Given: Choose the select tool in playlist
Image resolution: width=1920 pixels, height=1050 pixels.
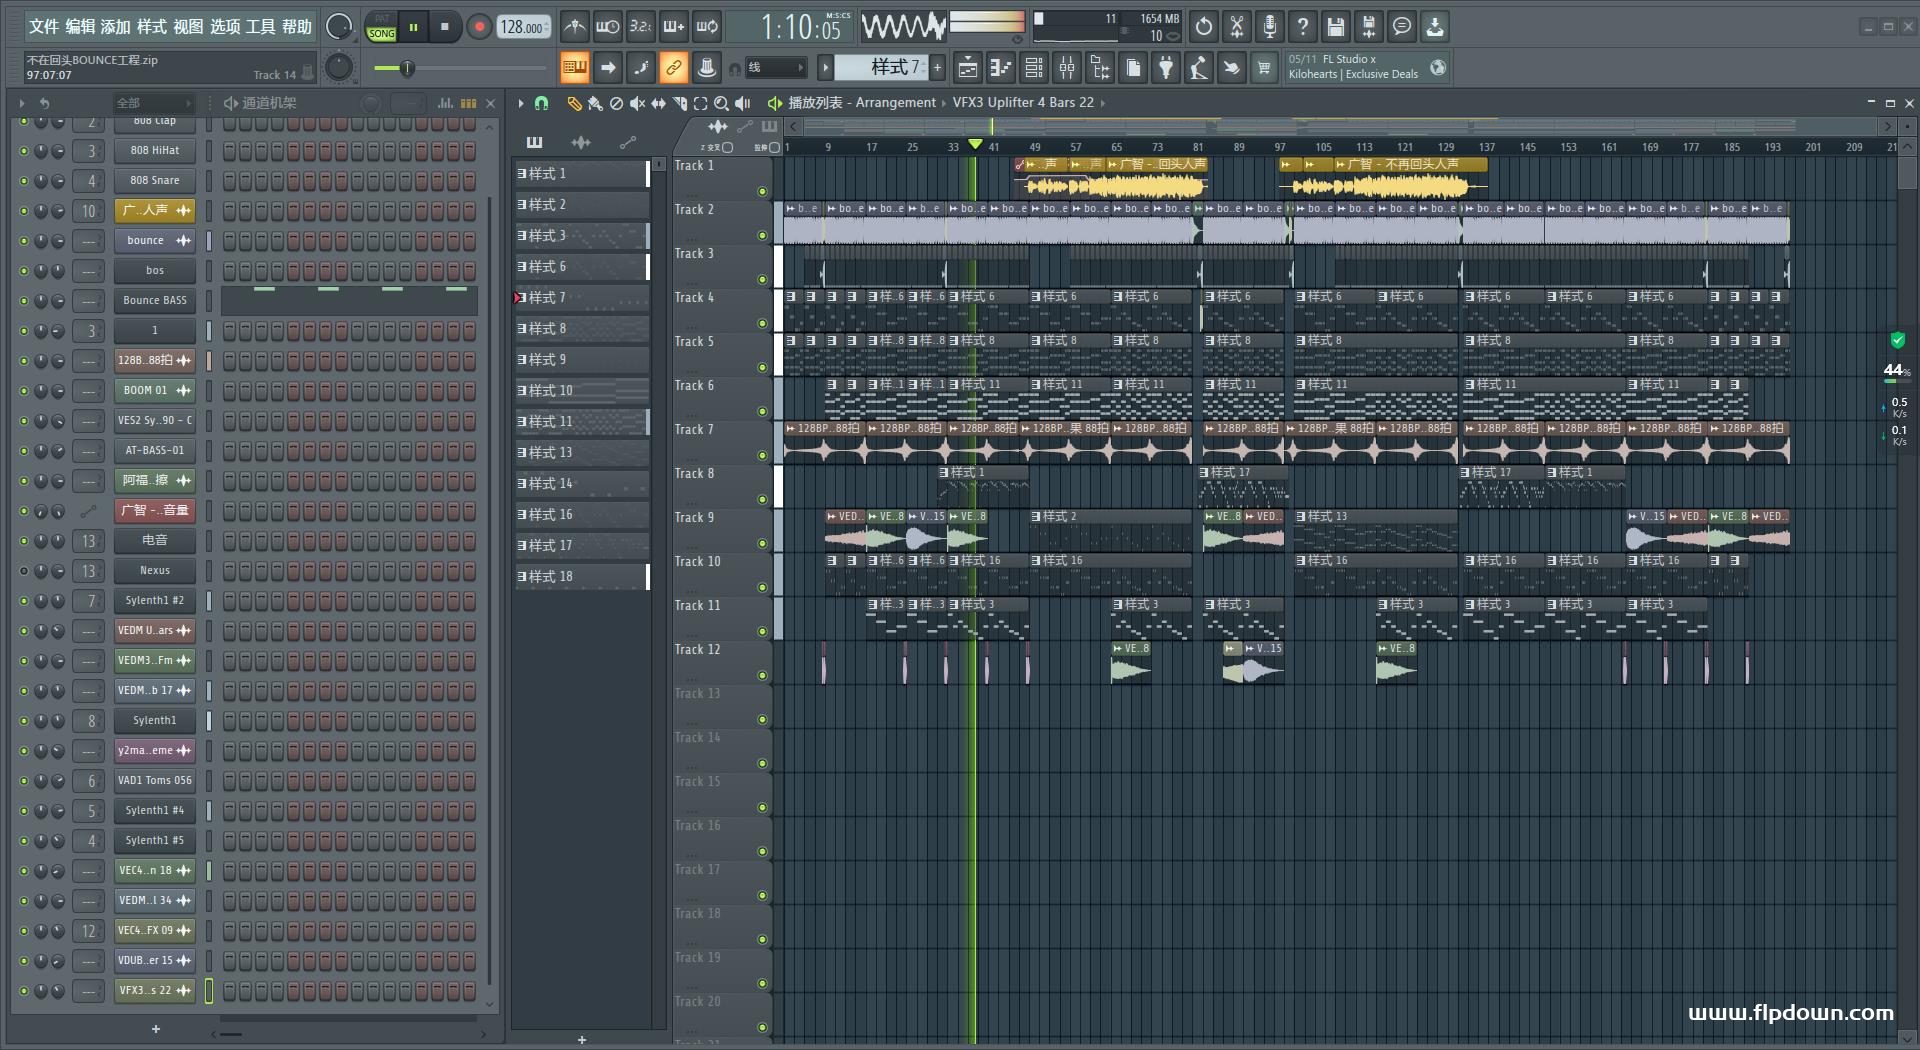Looking at the screenshot, I should (700, 103).
